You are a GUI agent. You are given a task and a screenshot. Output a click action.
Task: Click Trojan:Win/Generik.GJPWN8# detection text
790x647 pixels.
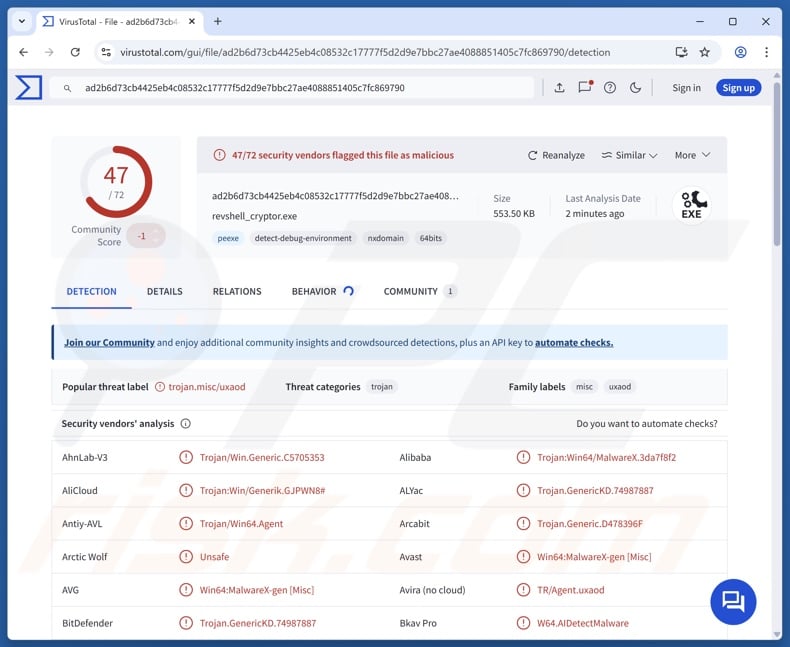[262, 490]
